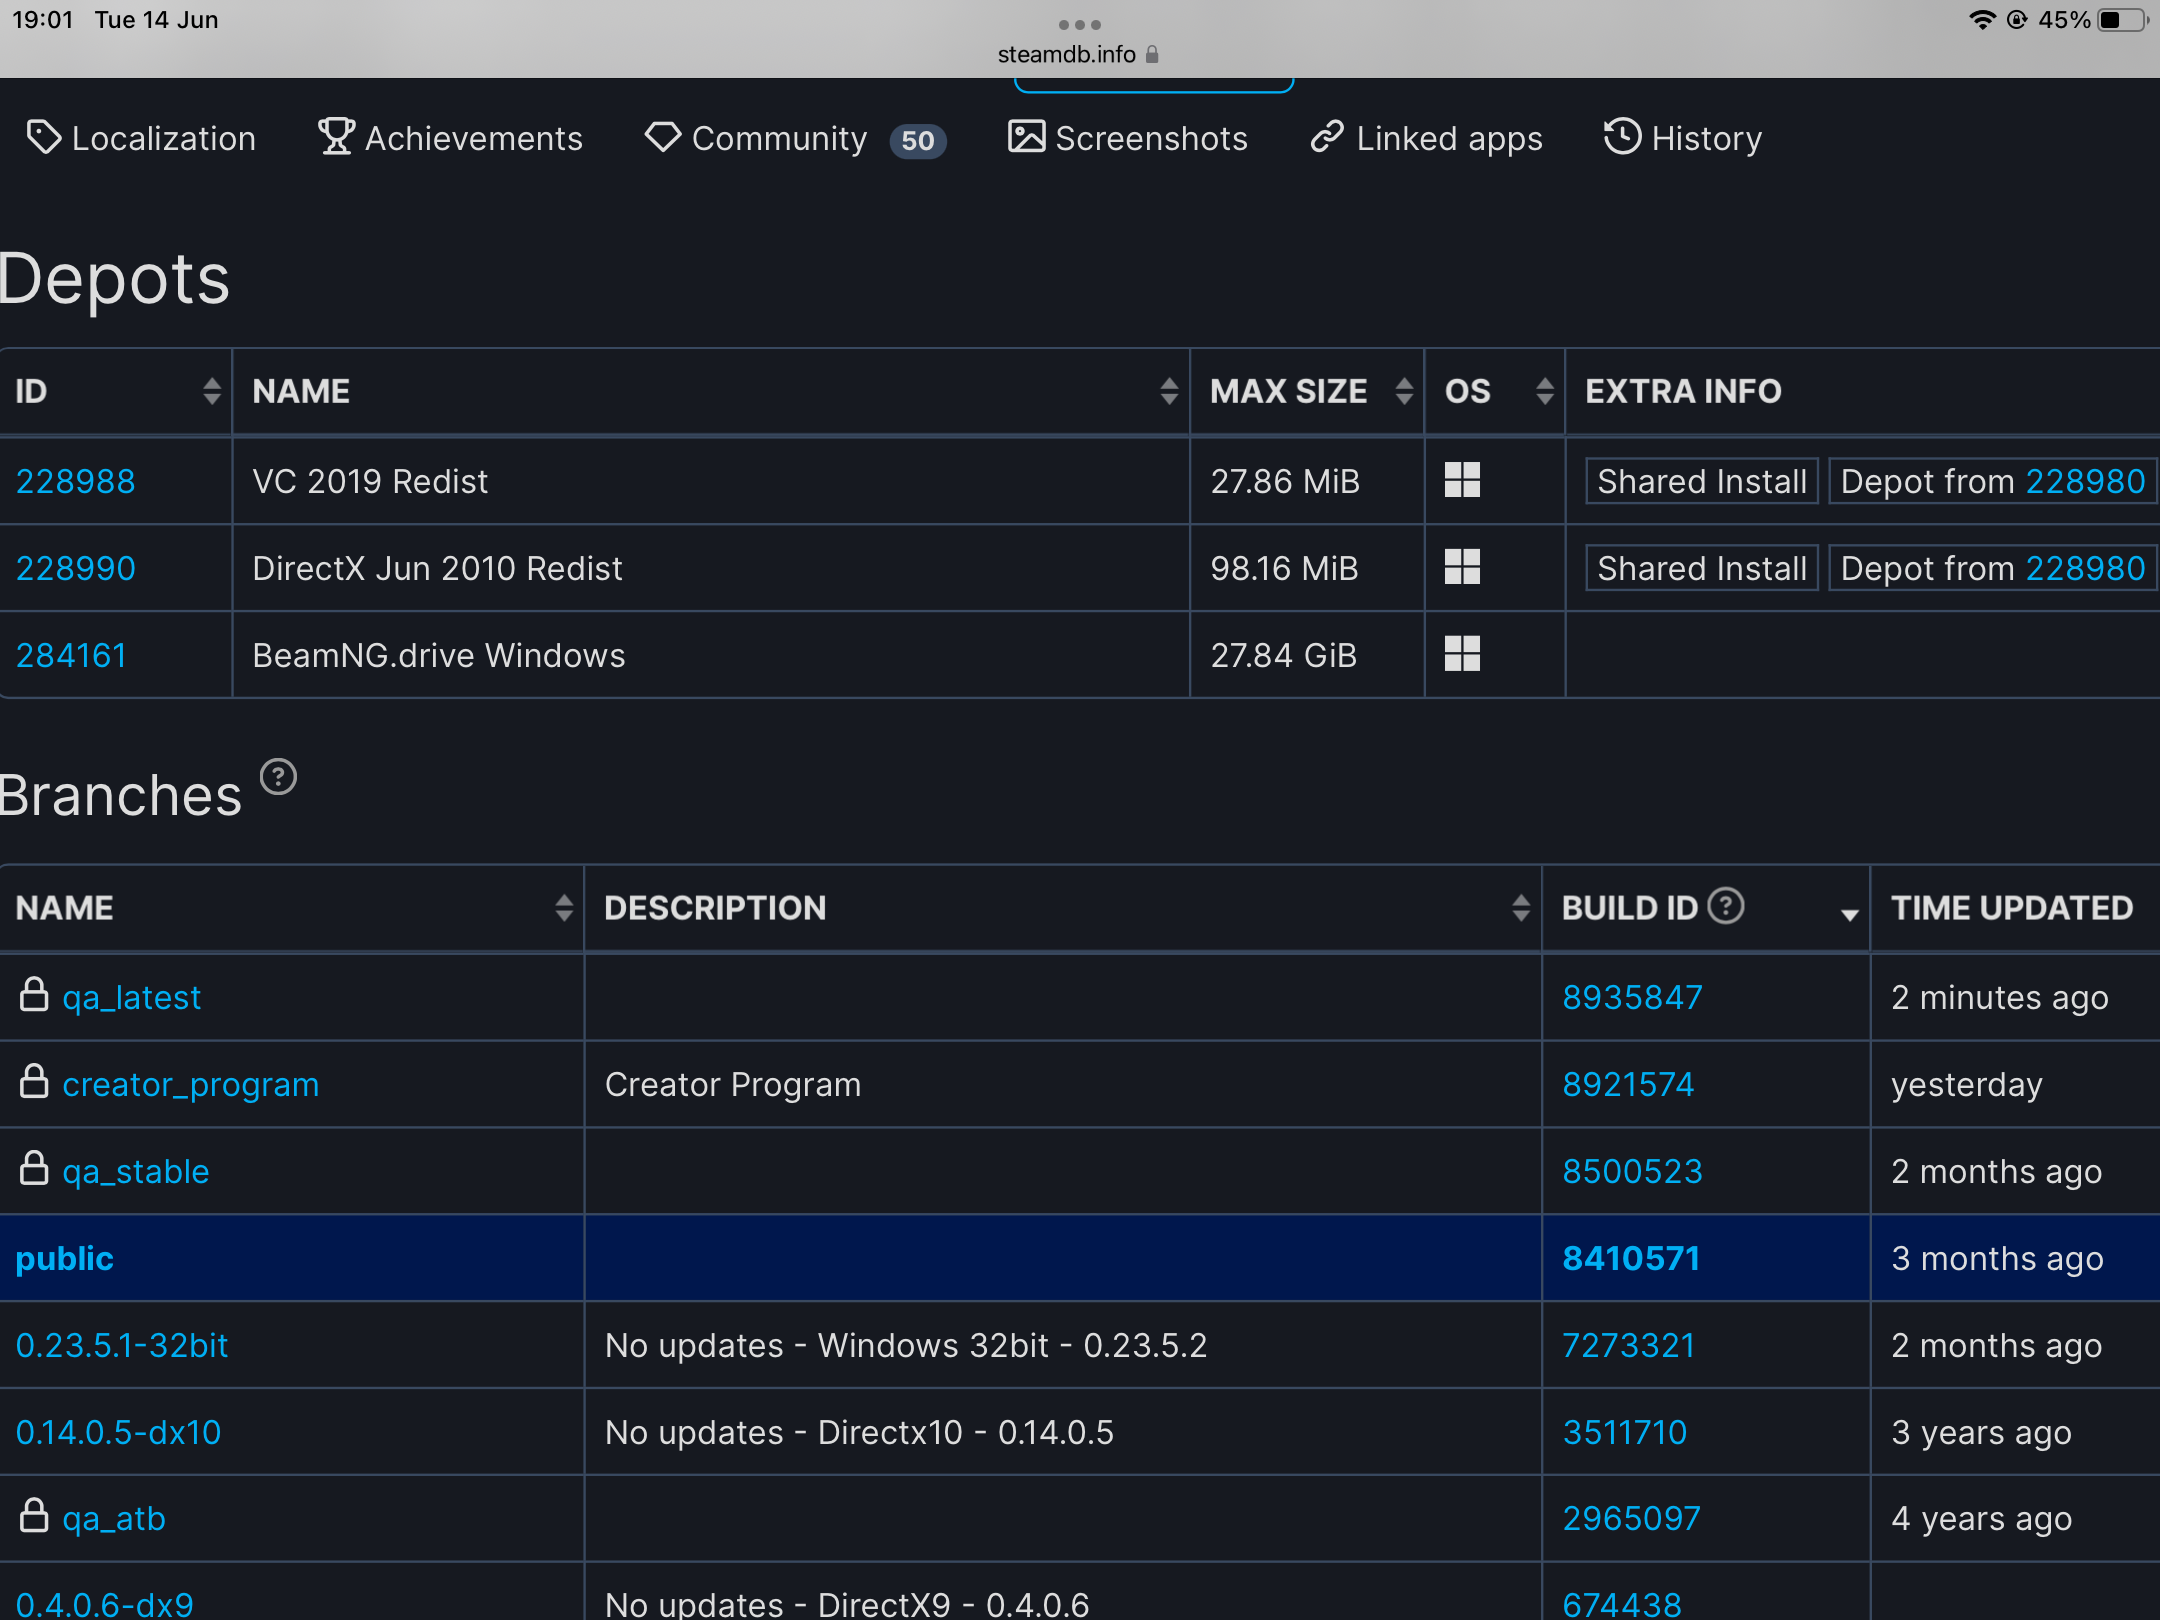2160x1620 pixels.
Task: Click the Build ID help icon
Action: (1725, 906)
